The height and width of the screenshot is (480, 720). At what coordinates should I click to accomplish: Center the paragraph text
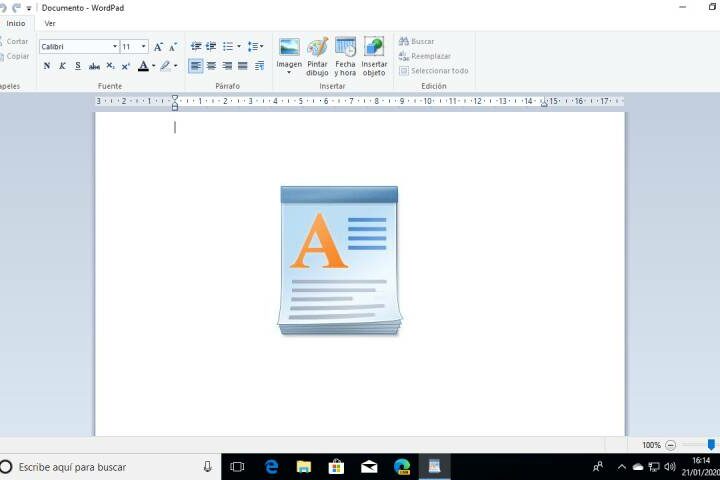pos(211,66)
